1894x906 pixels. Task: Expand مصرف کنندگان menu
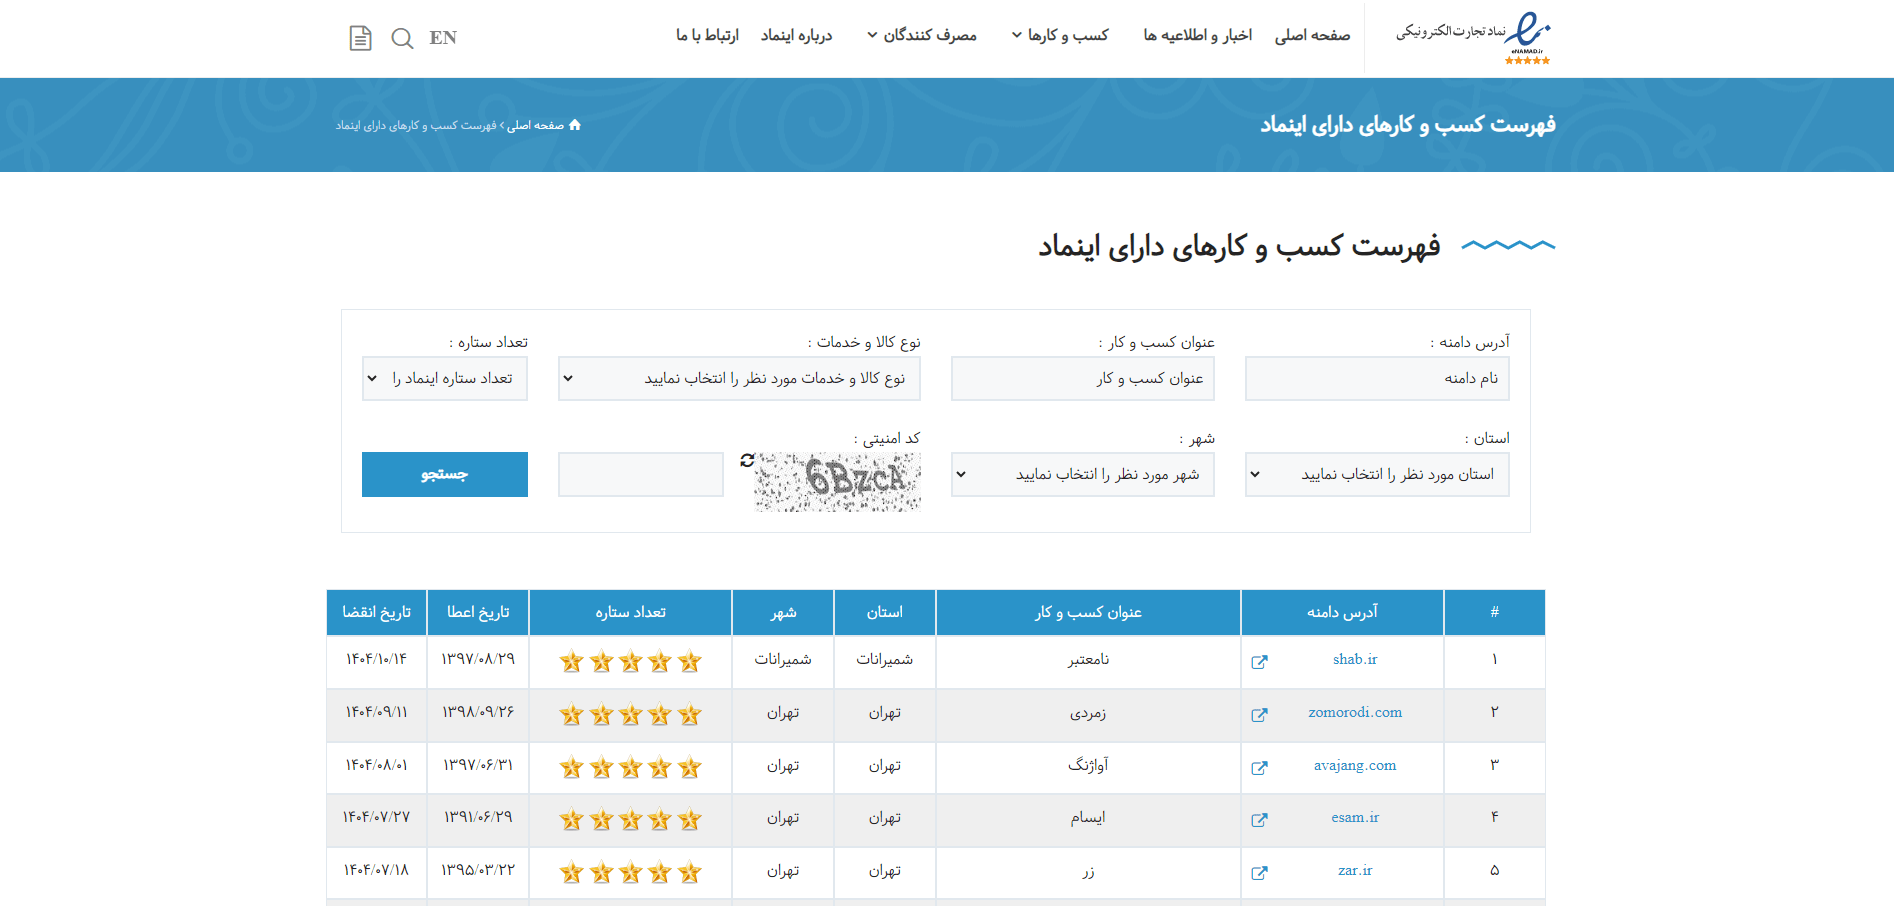(x=921, y=35)
